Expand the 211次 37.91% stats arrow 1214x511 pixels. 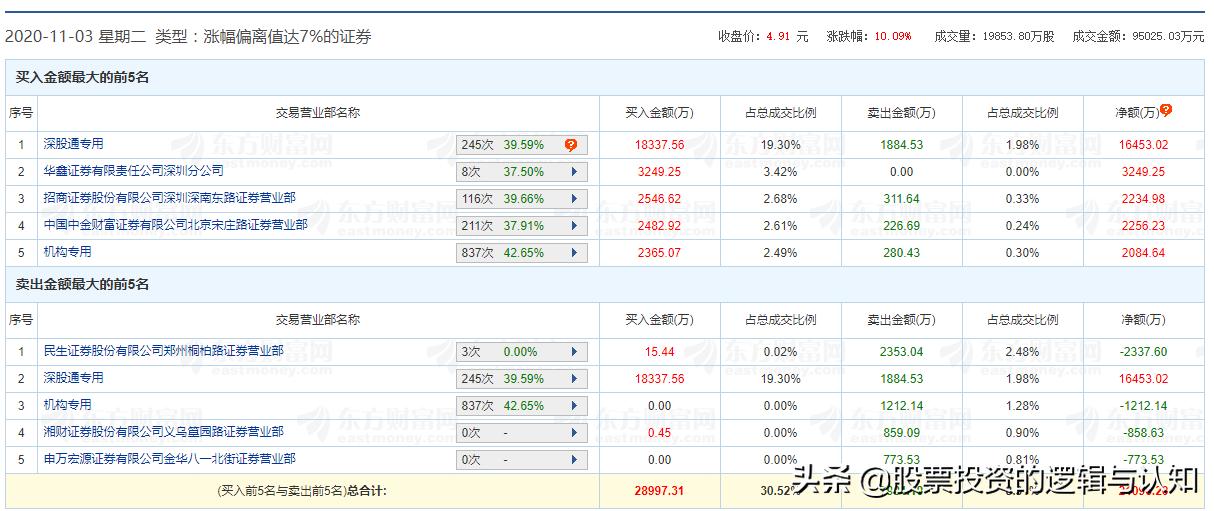click(x=574, y=226)
